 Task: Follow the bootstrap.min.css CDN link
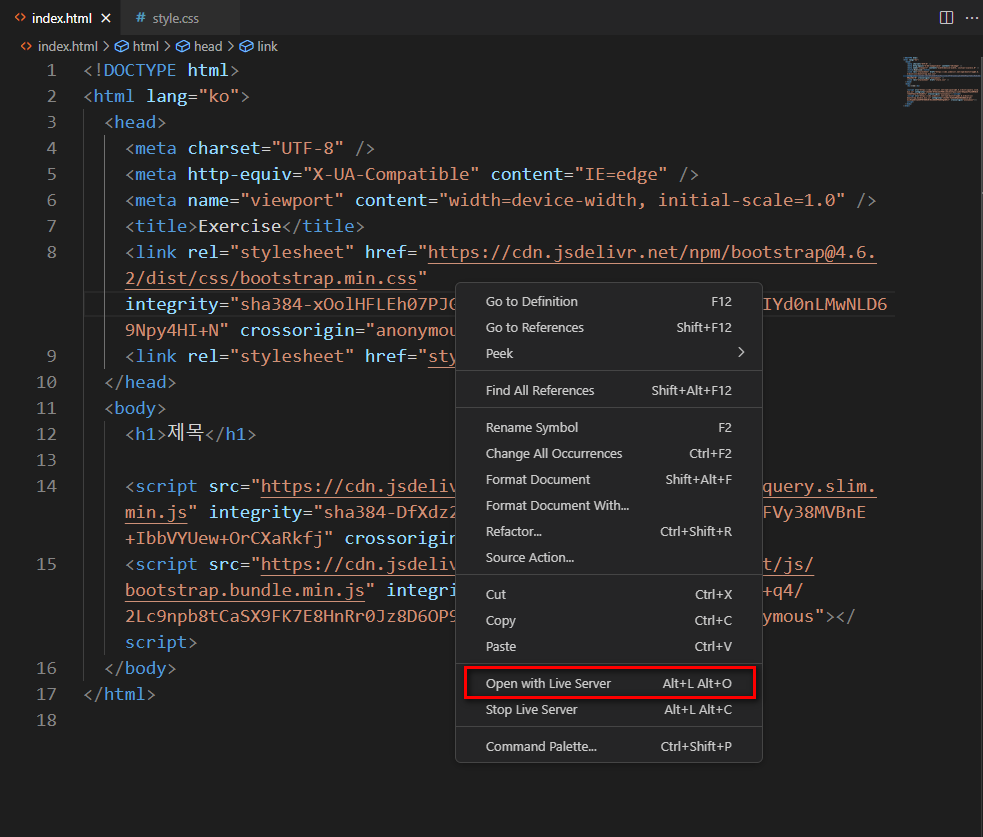(500, 253)
